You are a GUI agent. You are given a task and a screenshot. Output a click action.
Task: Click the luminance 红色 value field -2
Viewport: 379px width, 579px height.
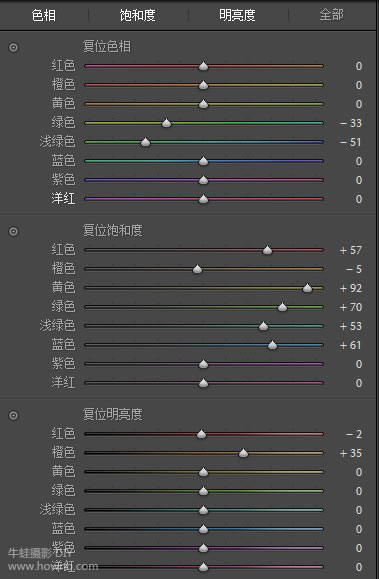coord(354,434)
